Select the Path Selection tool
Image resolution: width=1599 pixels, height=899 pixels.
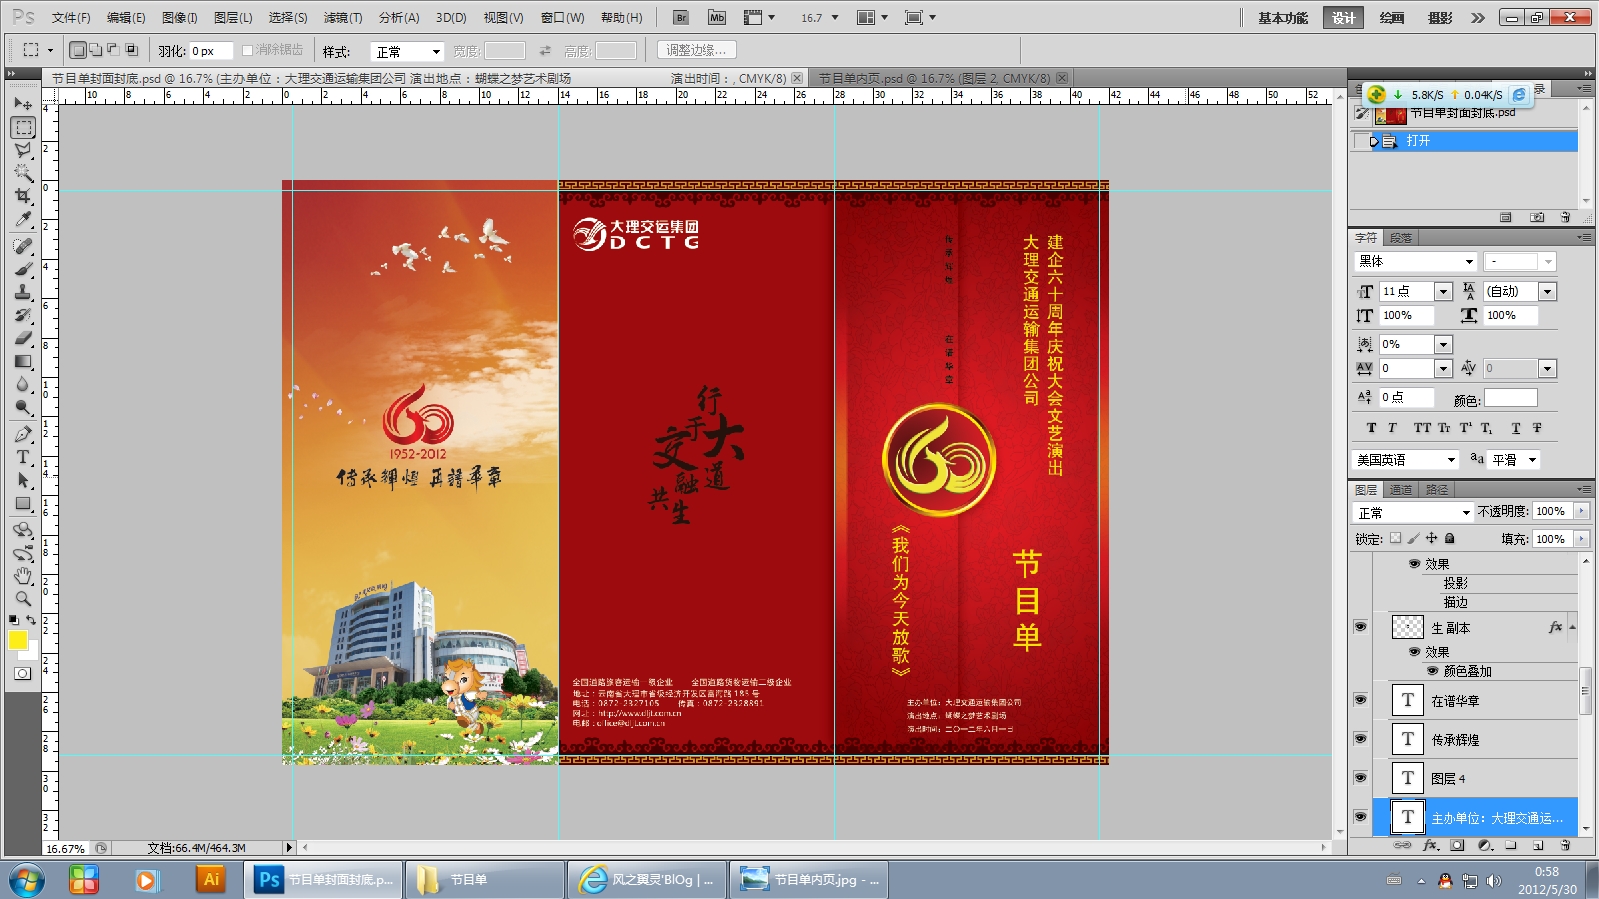click(23, 480)
